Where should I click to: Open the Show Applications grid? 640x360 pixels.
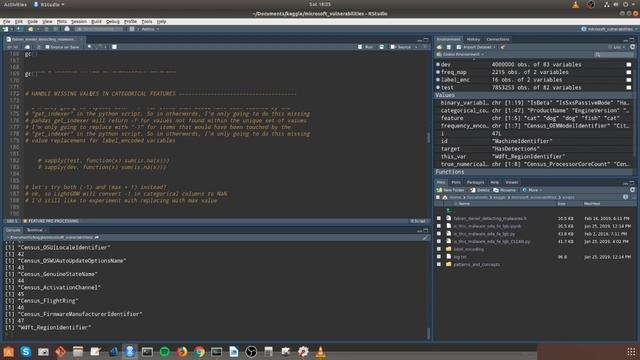(x=631, y=351)
